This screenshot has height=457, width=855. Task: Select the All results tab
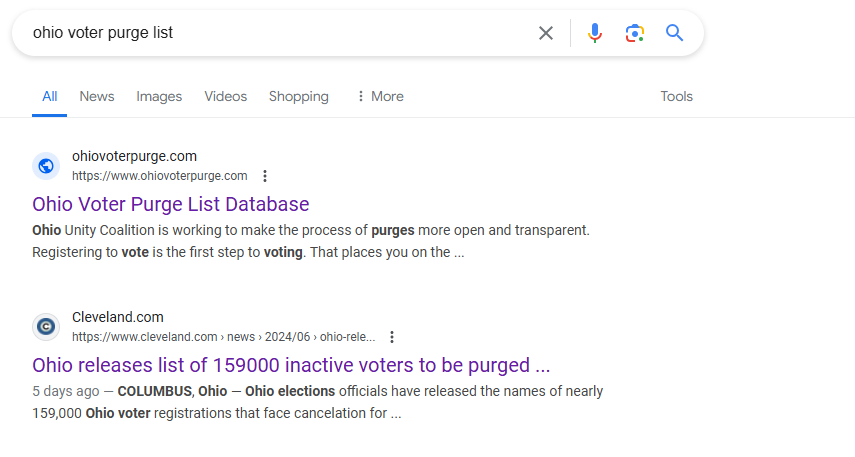point(50,97)
